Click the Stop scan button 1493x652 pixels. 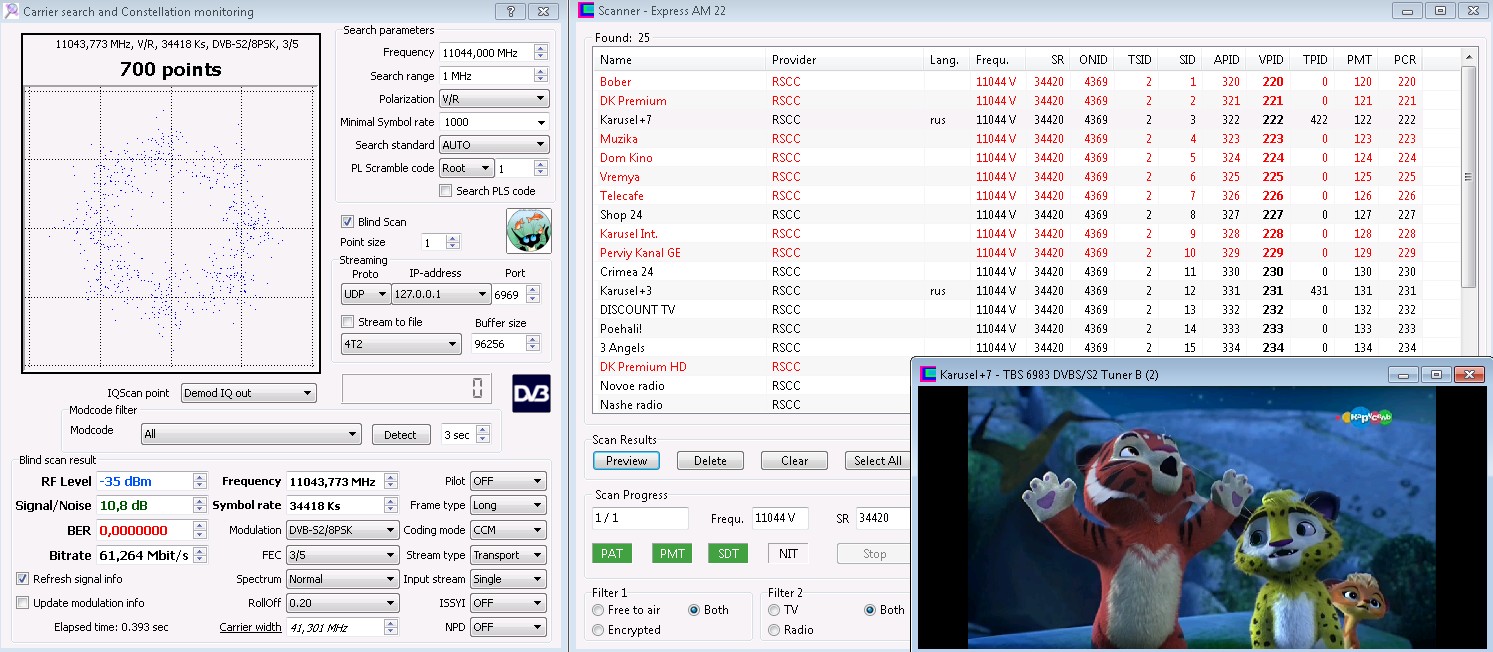(x=874, y=553)
